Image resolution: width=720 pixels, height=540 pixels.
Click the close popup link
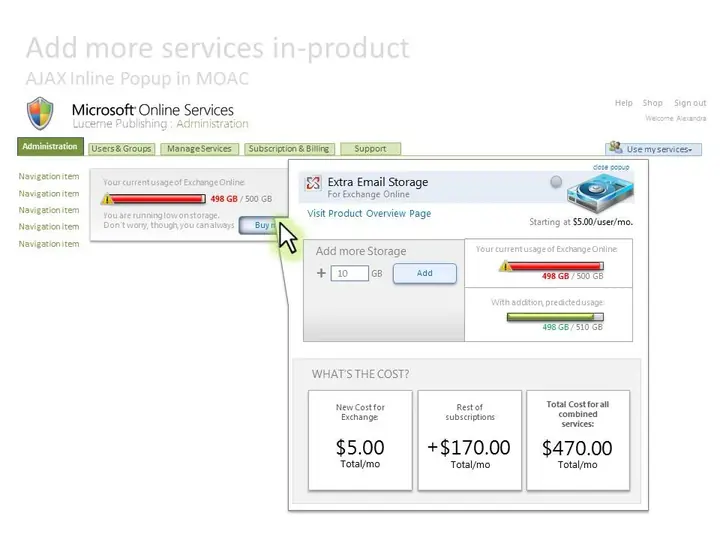(x=611, y=167)
